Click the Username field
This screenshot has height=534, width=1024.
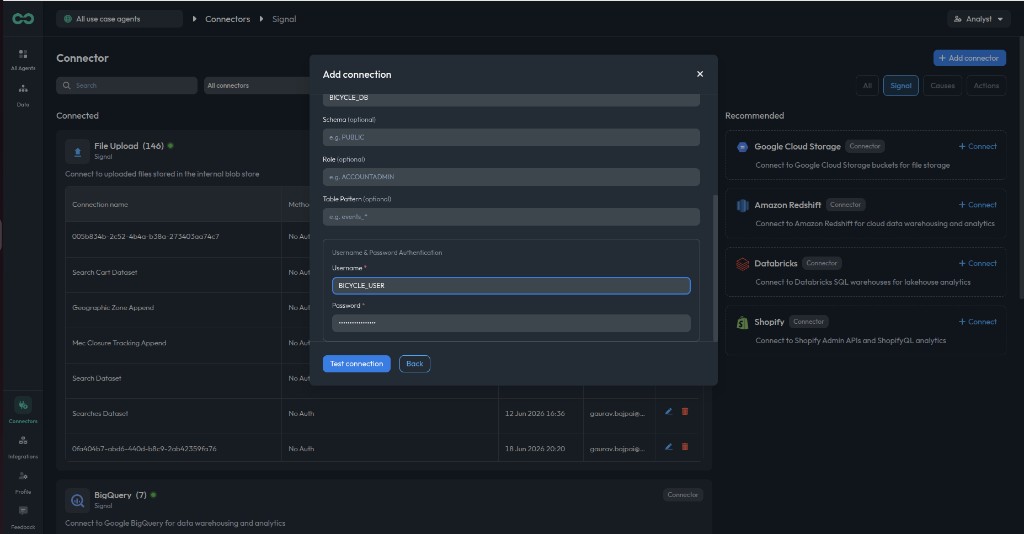pyautogui.click(x=511, y=285)
